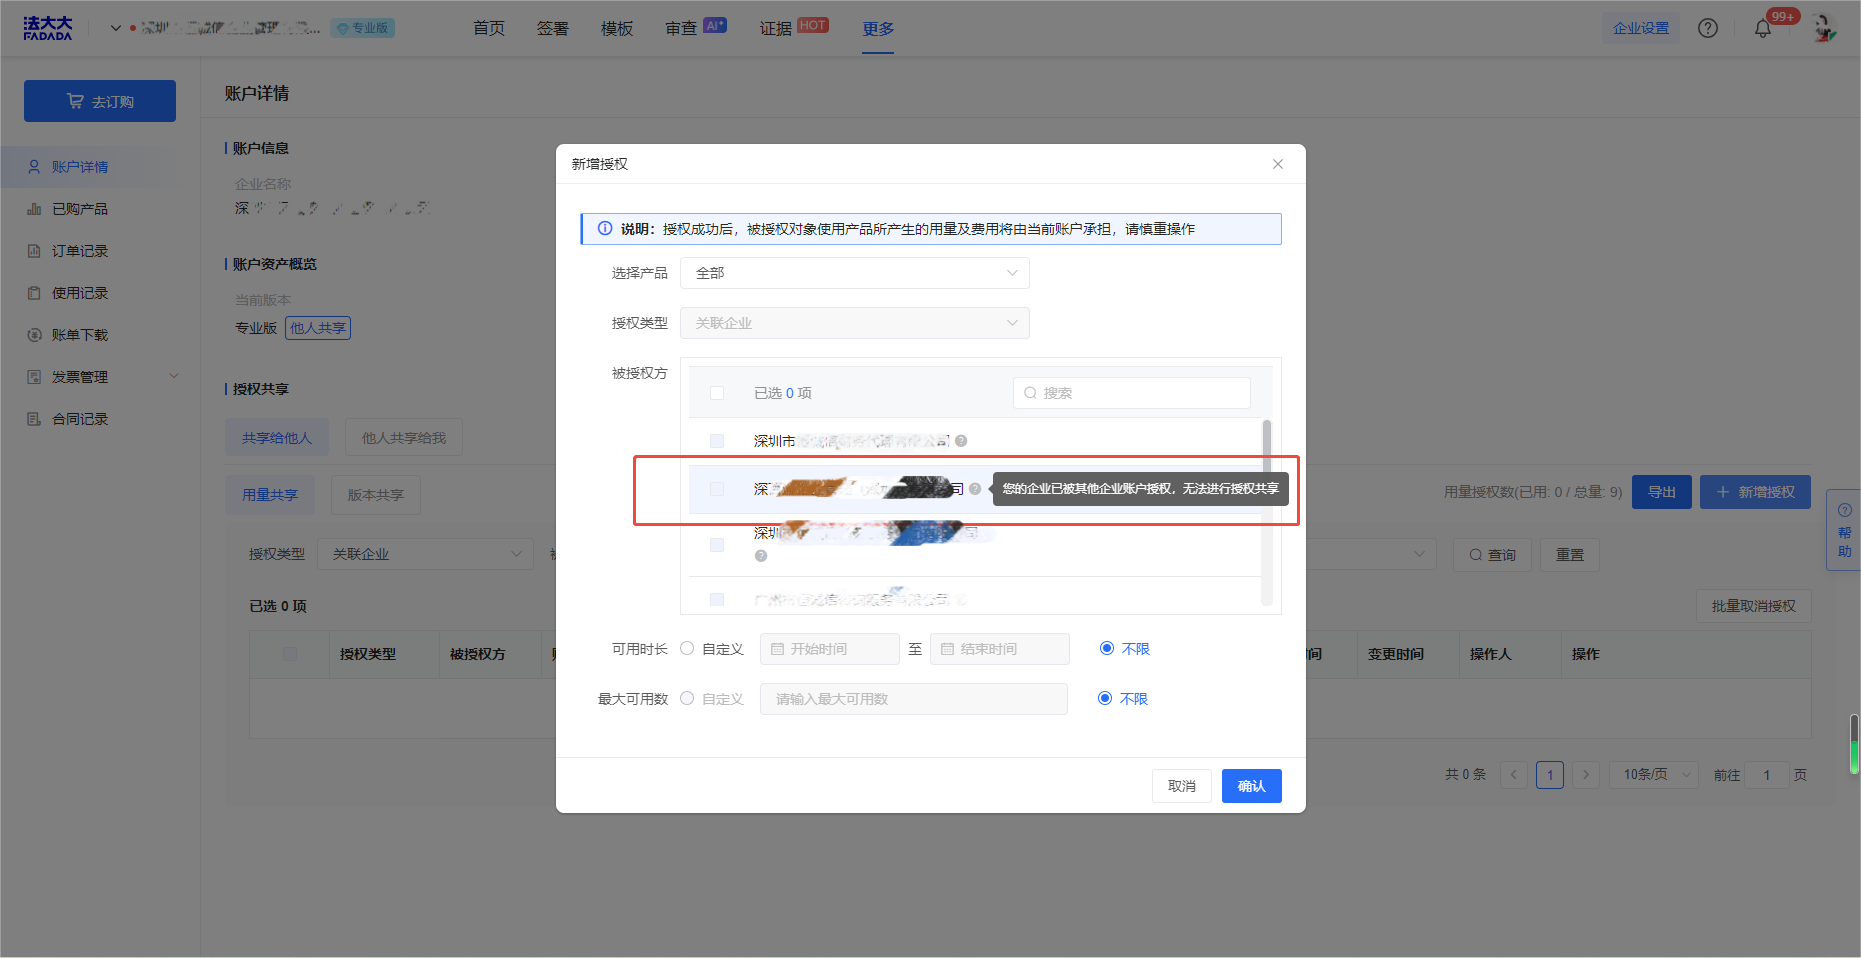Viewport: 1861px width, 958px height.
Task: Click the 去订购 button
Action: [100, 101]
